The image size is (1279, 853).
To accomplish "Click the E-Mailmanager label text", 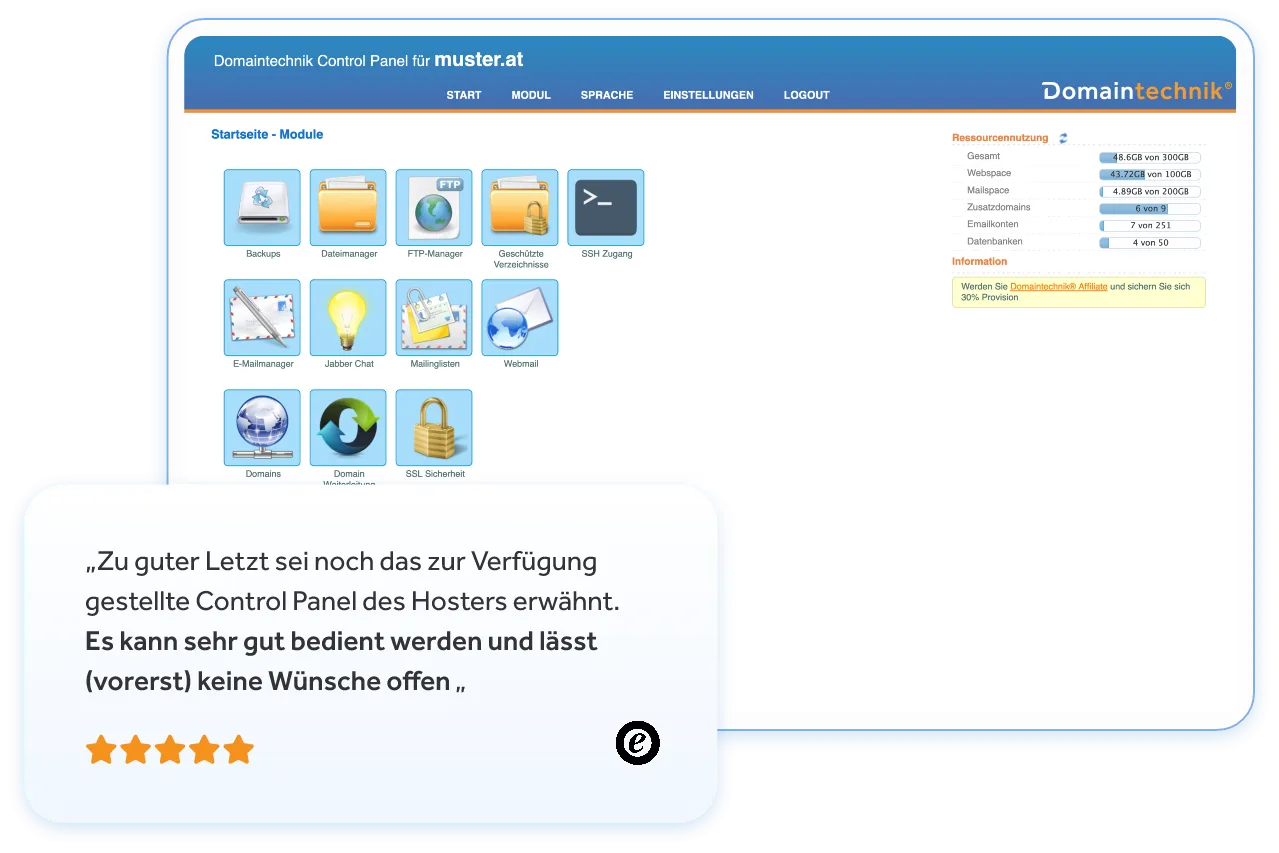I will [263, 364].
